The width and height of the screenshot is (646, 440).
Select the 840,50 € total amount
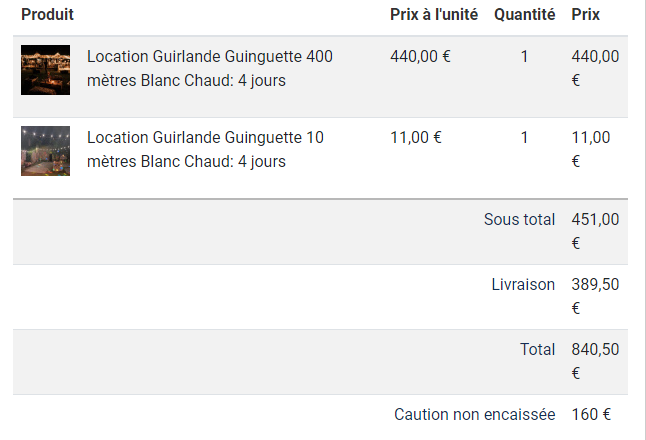tap(595, 360)
